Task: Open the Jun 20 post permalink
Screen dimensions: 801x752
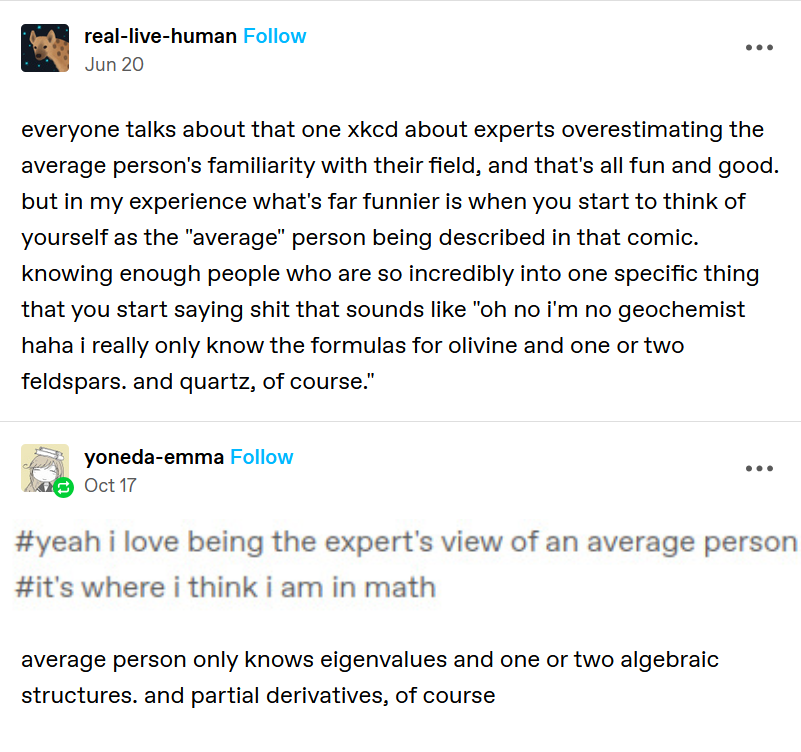Action: 114,64
